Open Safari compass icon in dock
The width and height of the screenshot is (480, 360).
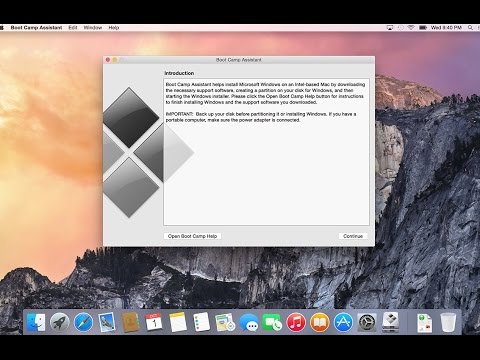click(83, 322)
